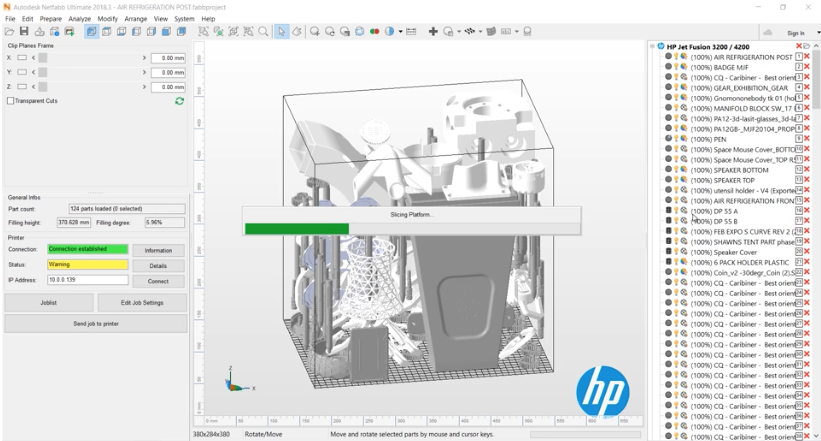This screenshot has width=821, height=441.
Task: Open the File menu
Action: pos(10,18)
